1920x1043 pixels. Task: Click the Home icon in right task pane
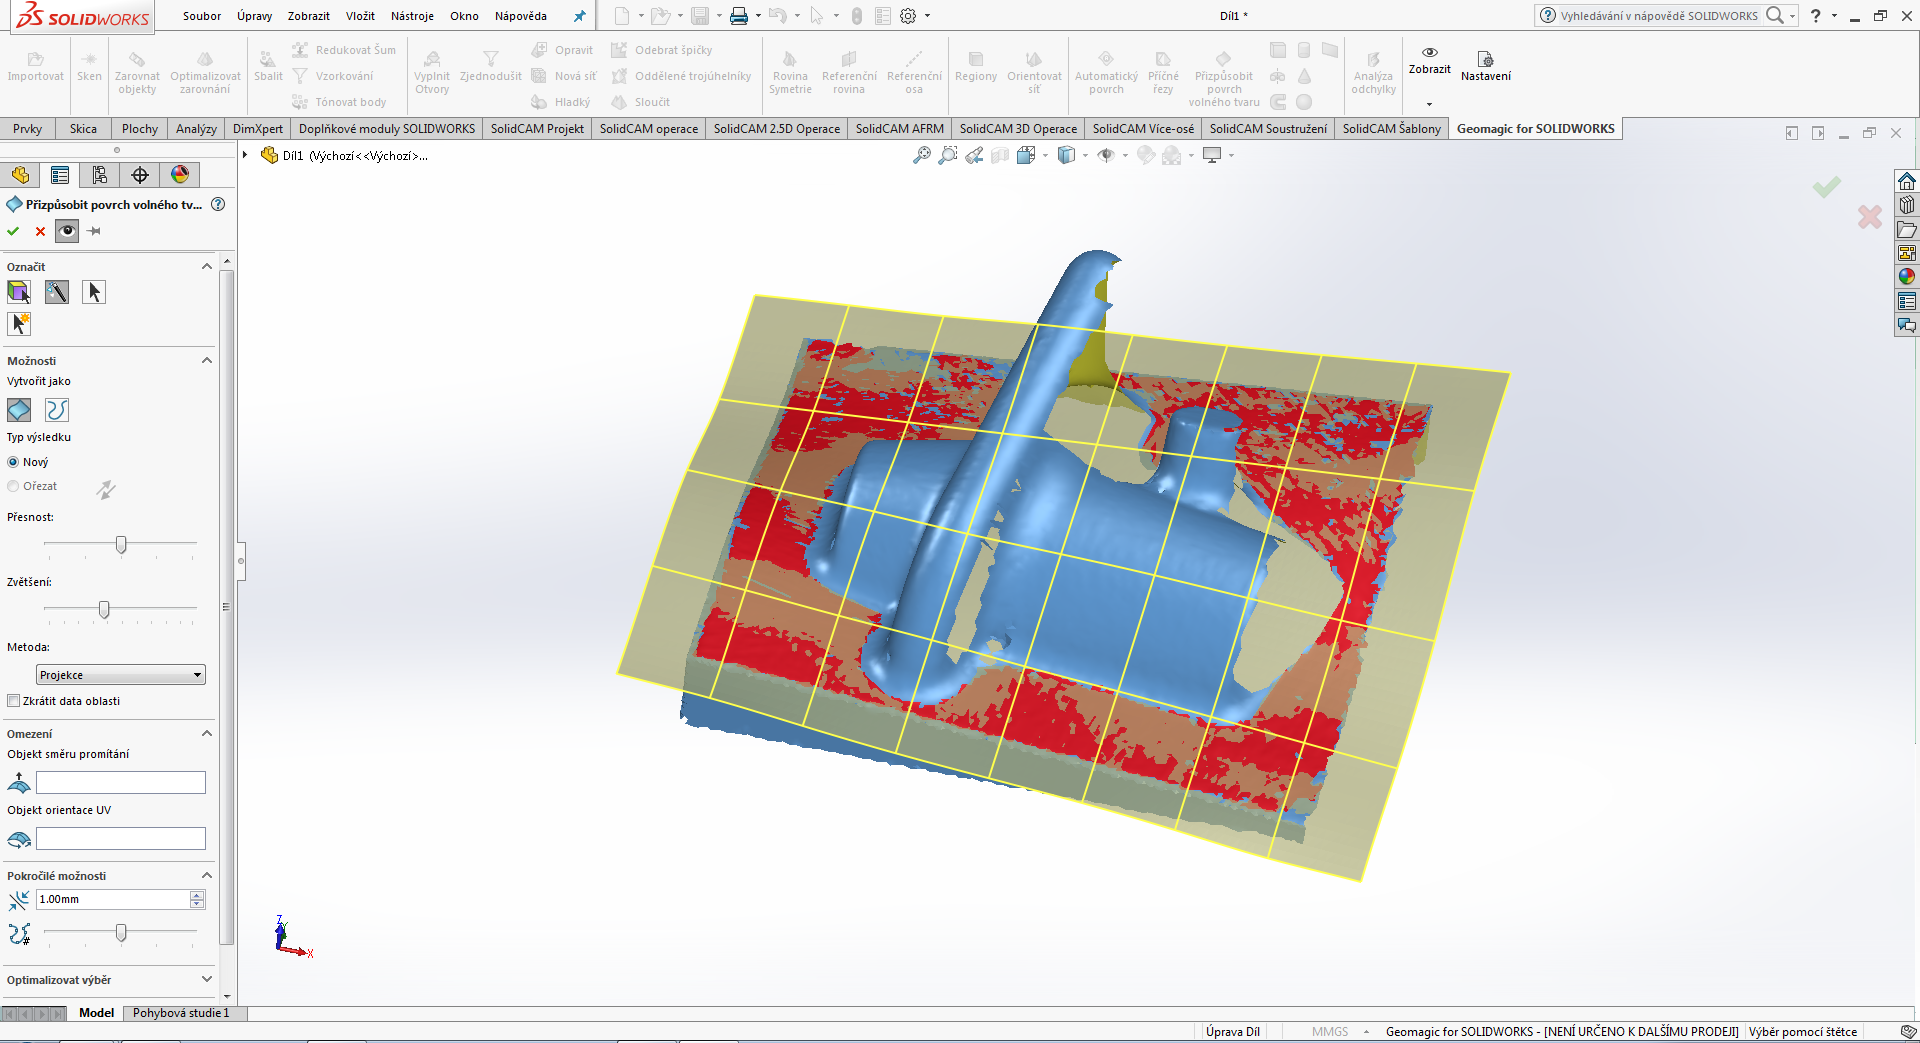pos(1907,181)
